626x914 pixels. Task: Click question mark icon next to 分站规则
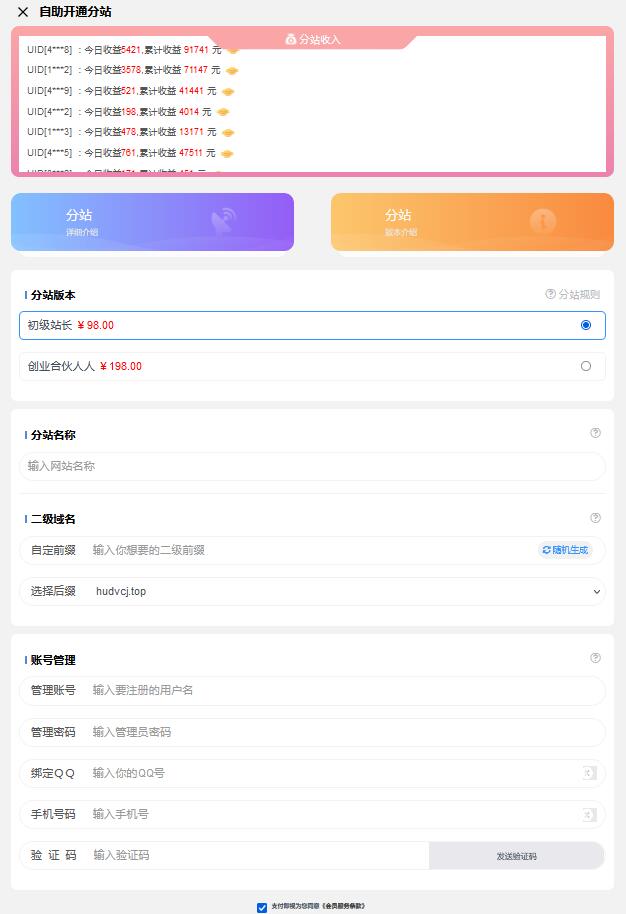pyautogui.click(x=550, y=294)
